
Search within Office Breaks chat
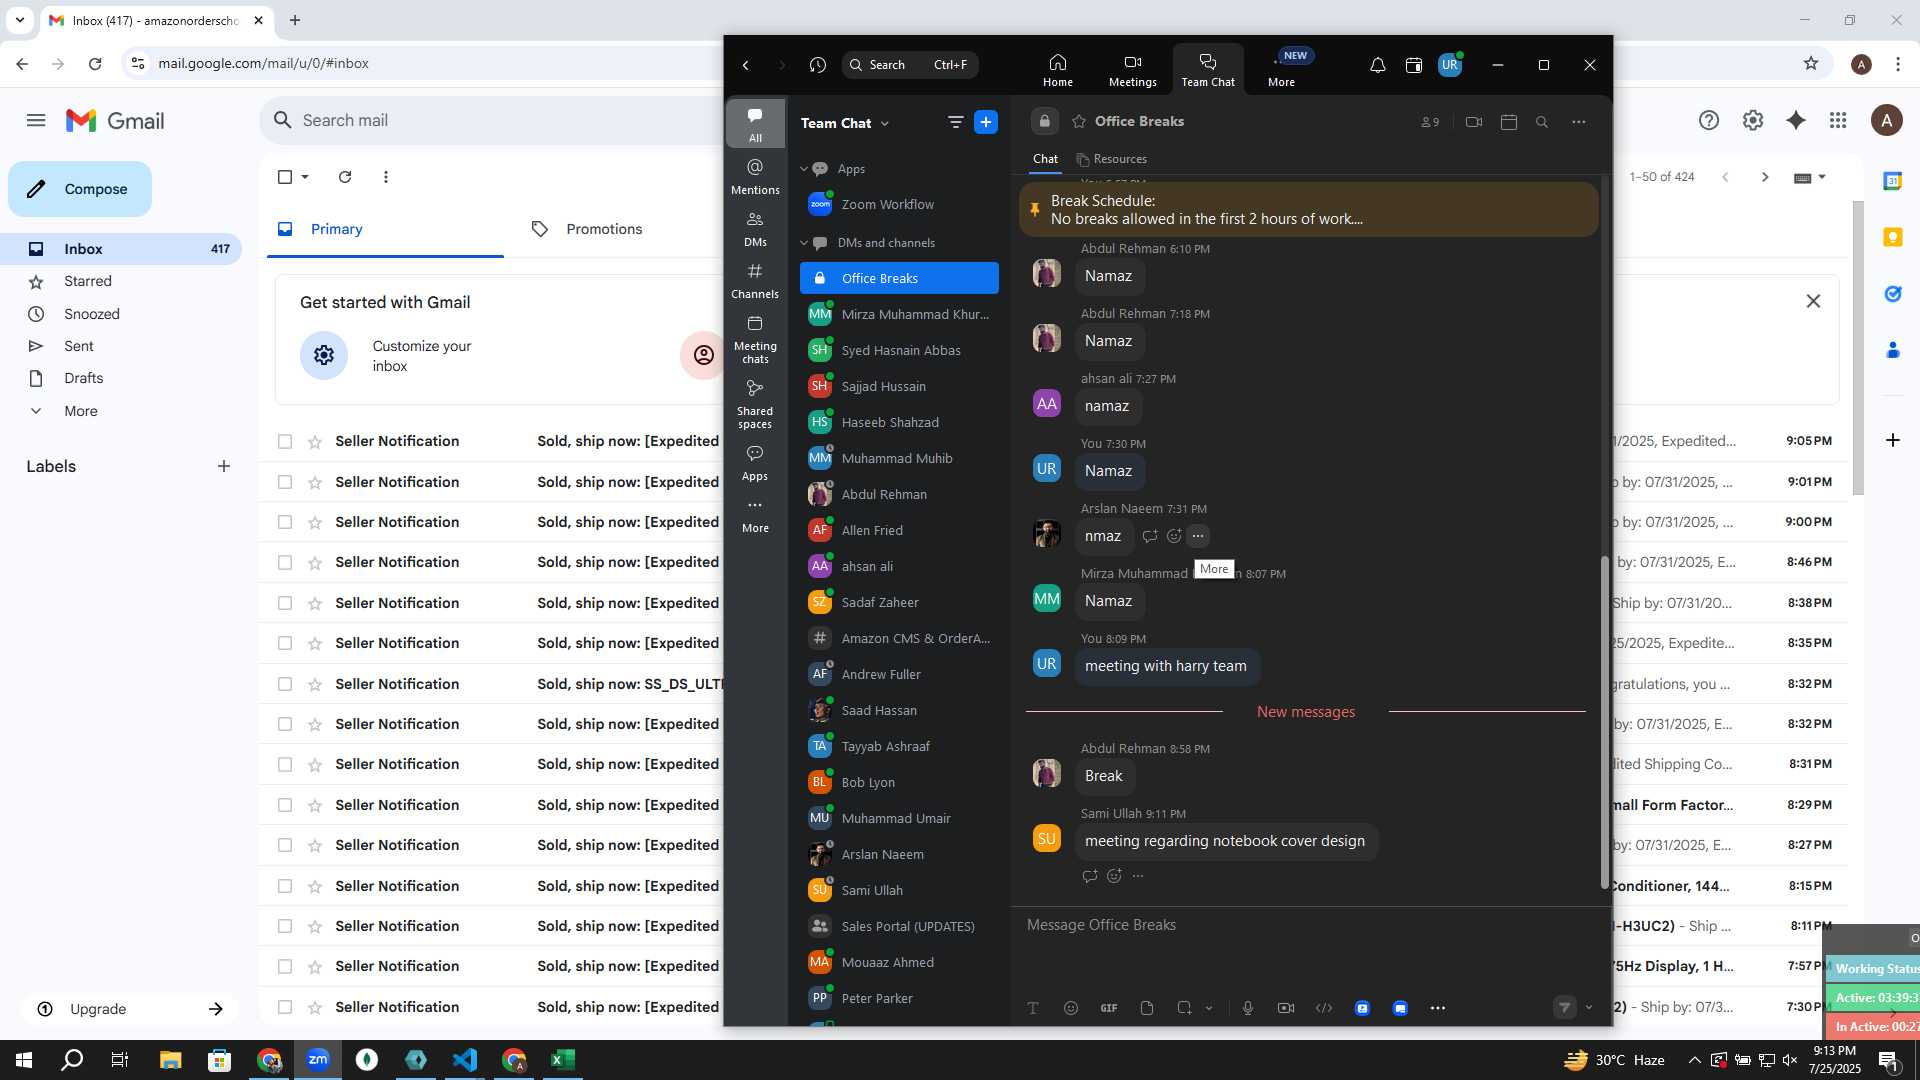coord(1542,122)
